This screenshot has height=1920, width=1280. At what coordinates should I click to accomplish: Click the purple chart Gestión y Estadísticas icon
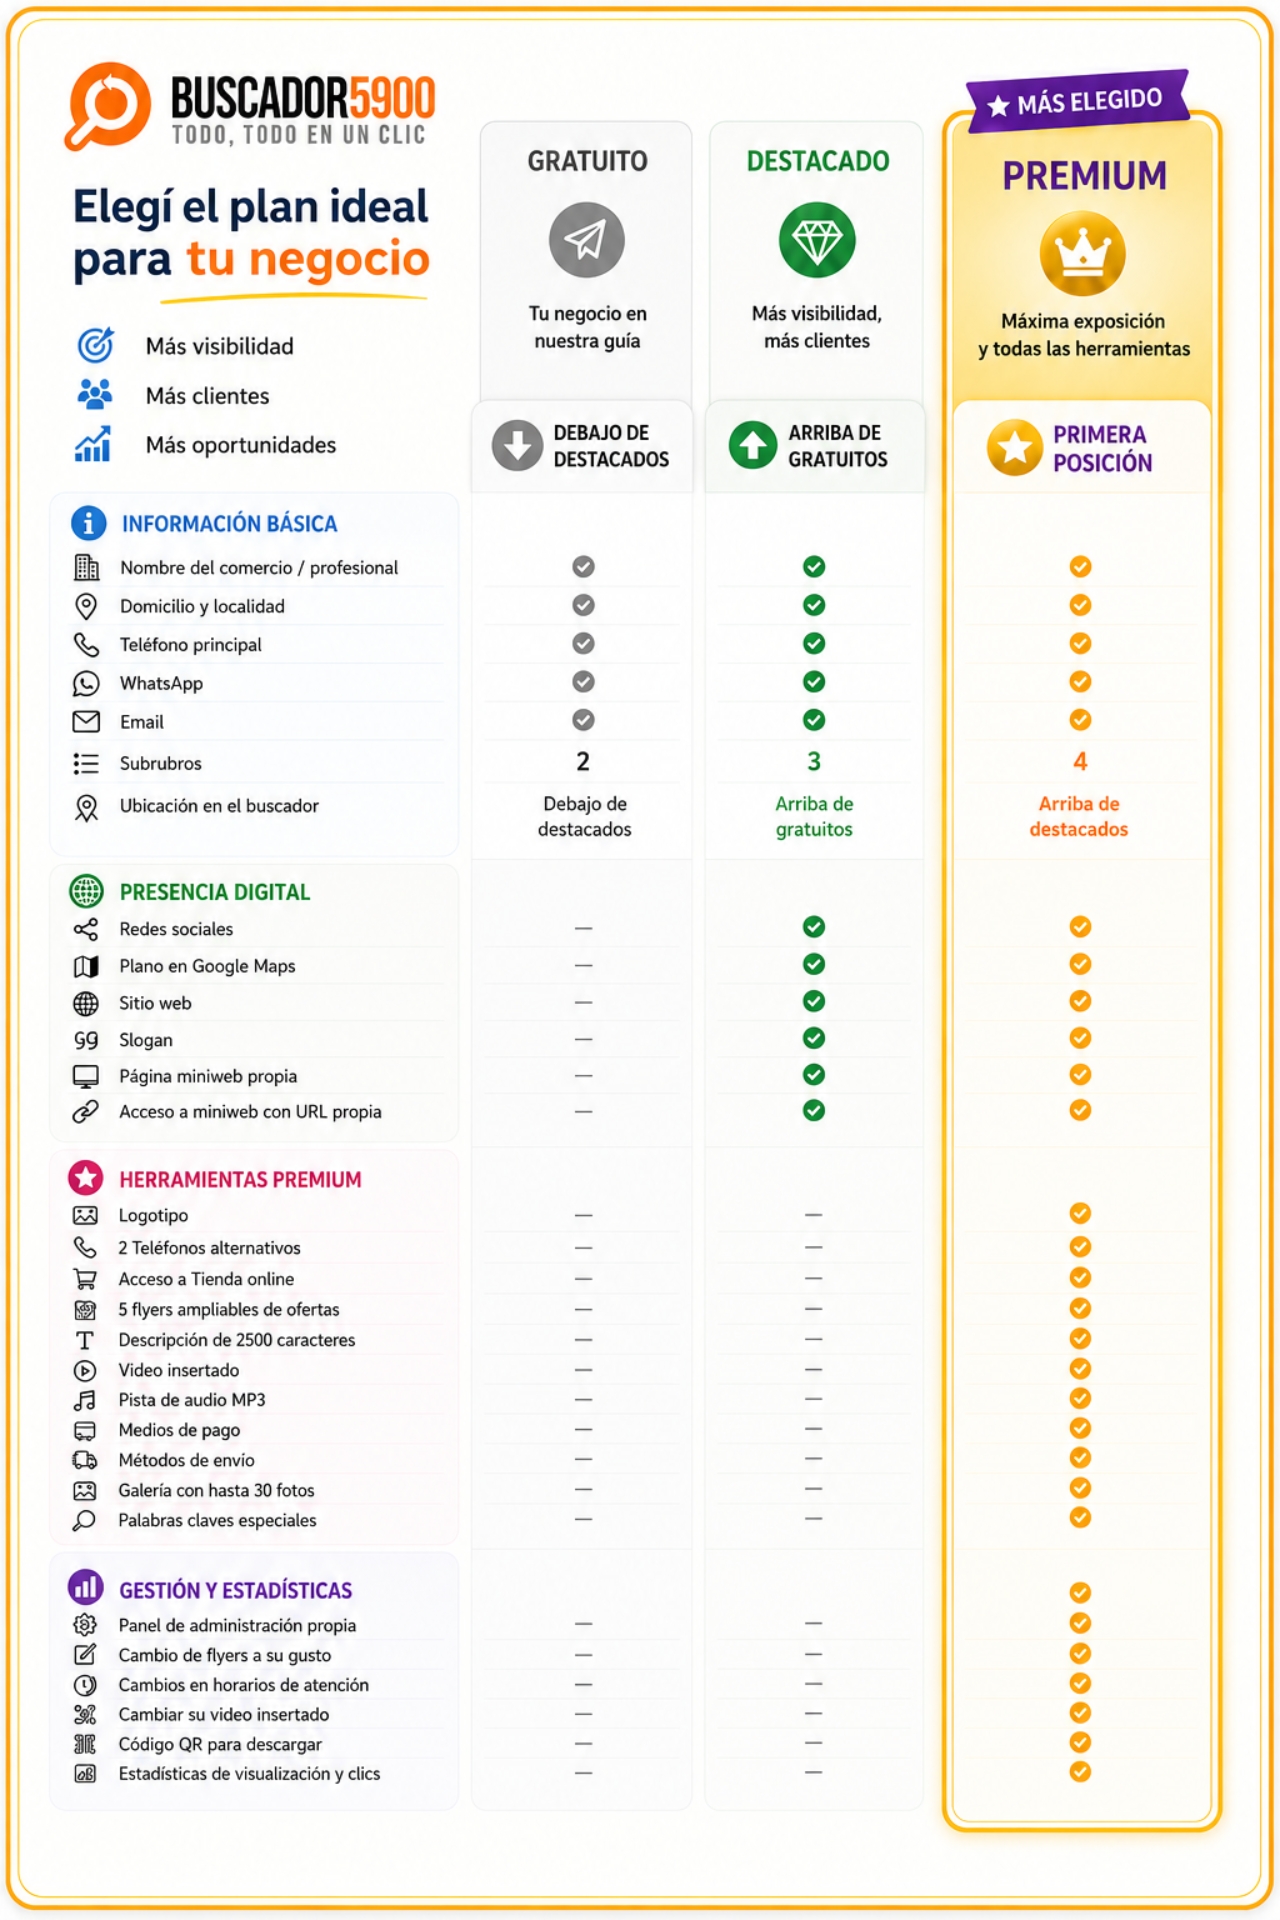point(86,1587)
